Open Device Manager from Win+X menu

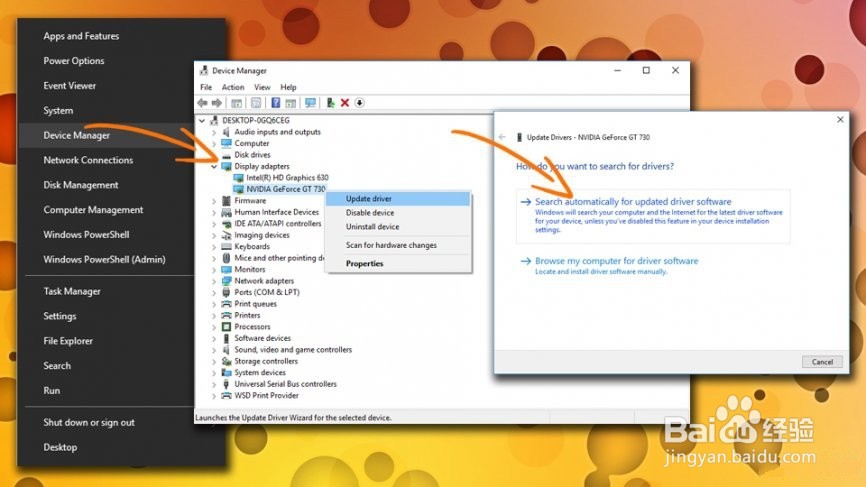point(107,135)
